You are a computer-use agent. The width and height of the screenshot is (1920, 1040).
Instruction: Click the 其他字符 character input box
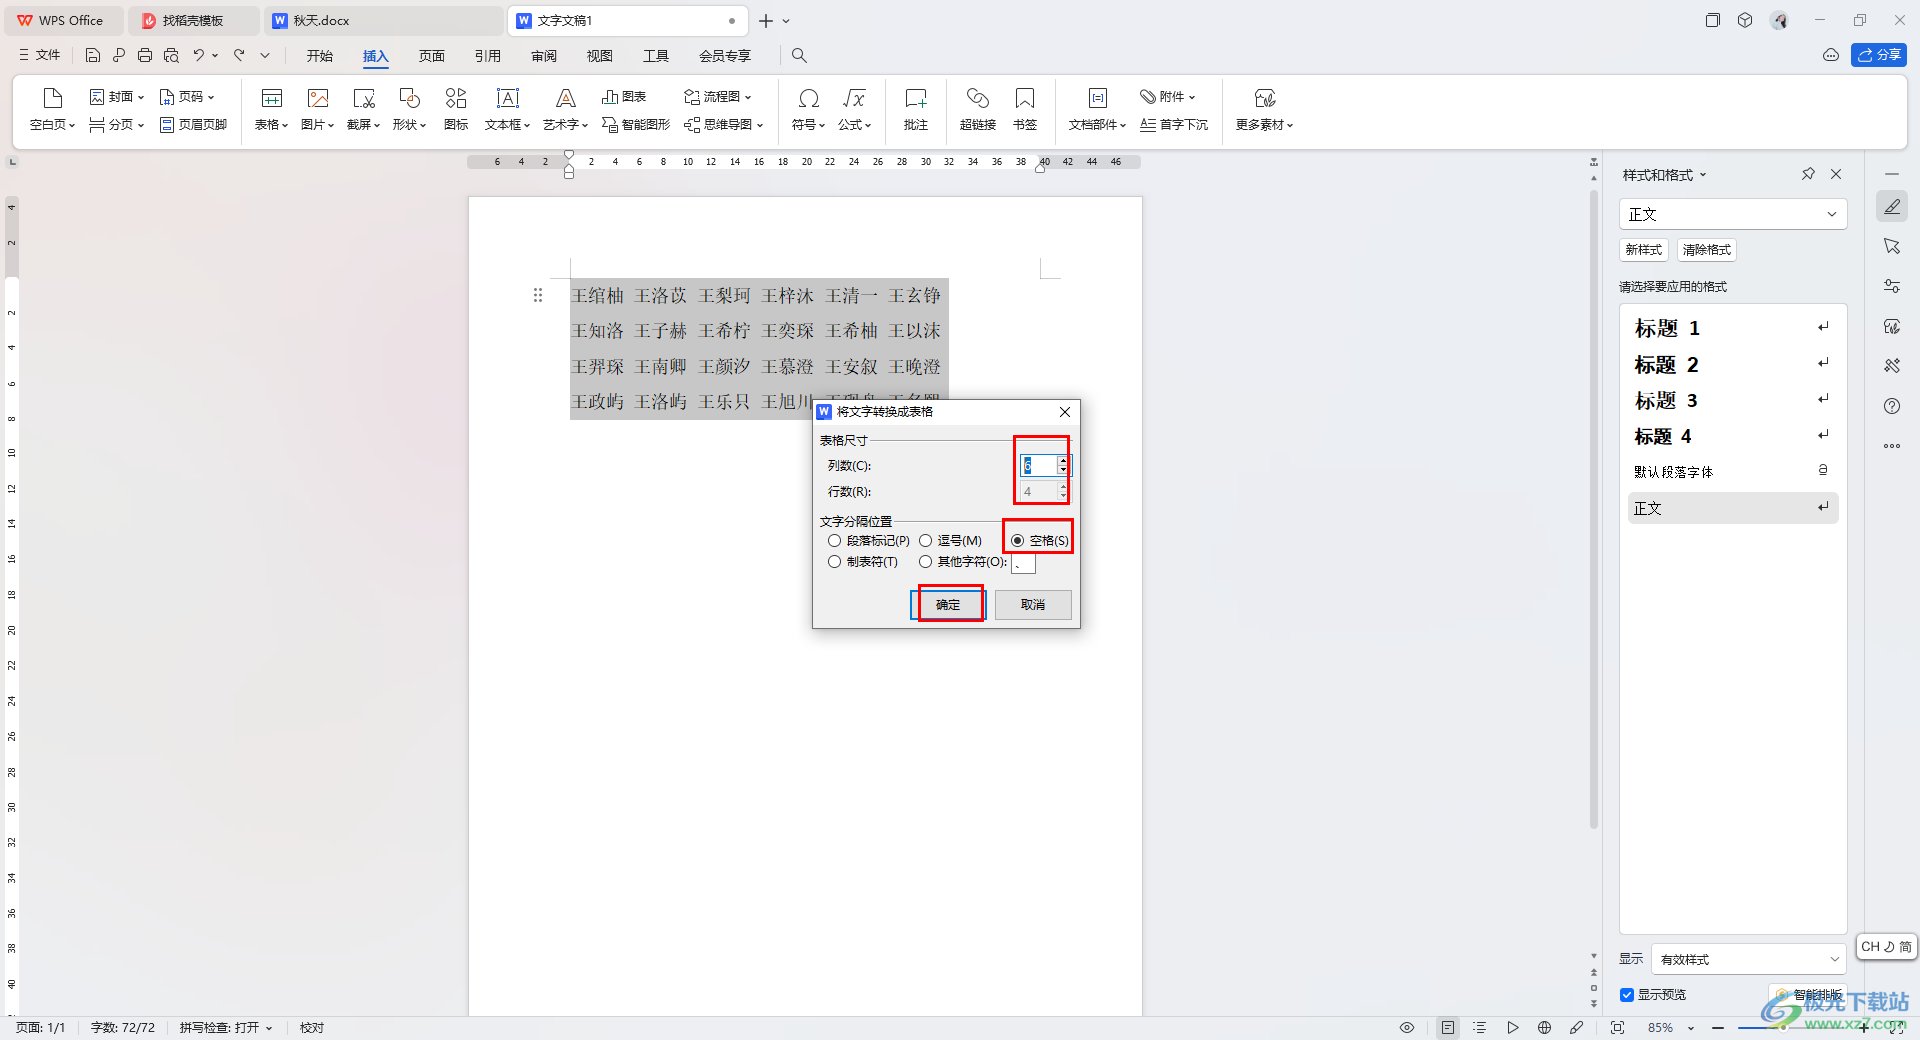coord(1023,563)
